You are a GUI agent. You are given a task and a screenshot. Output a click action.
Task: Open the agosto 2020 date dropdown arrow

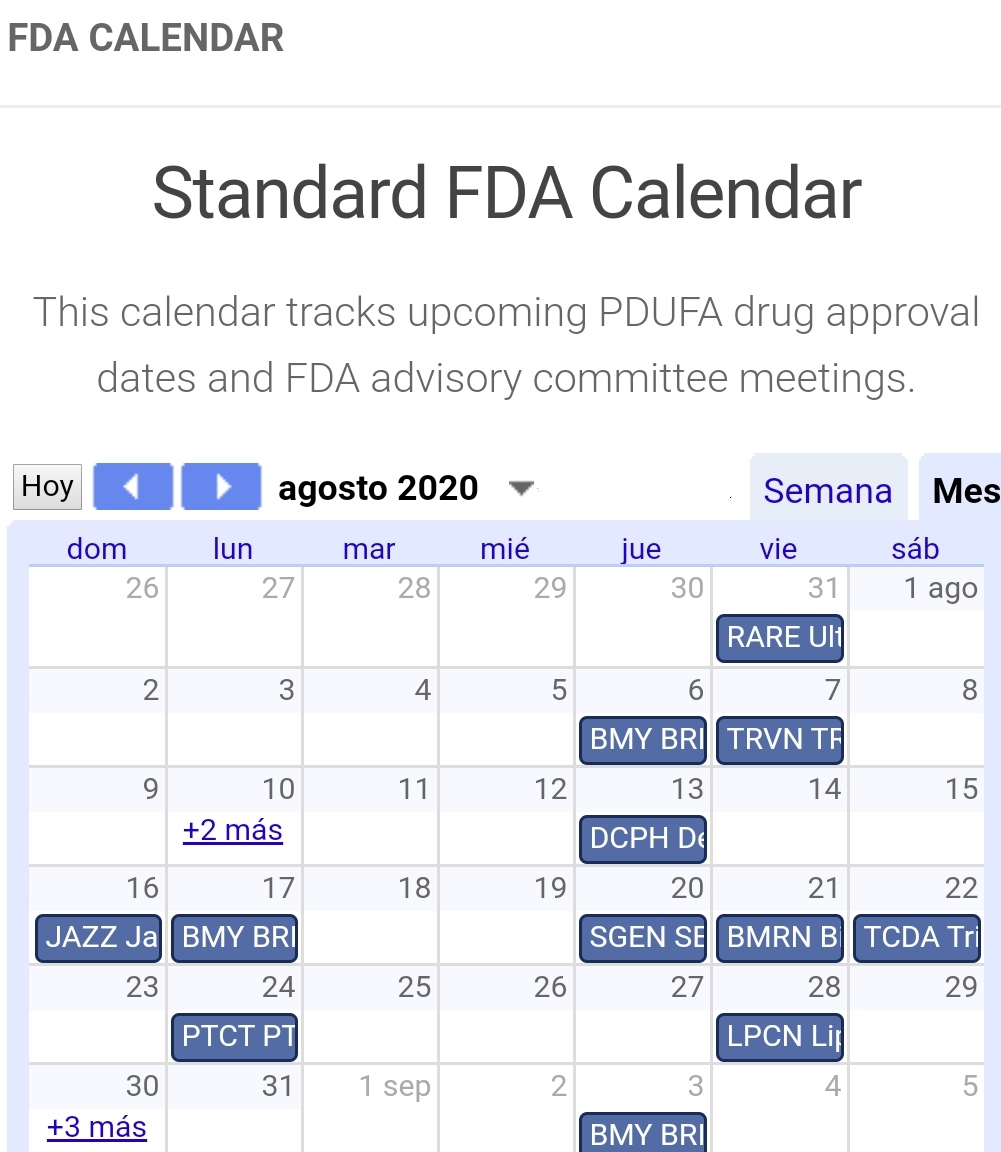[x=520, y=488]
